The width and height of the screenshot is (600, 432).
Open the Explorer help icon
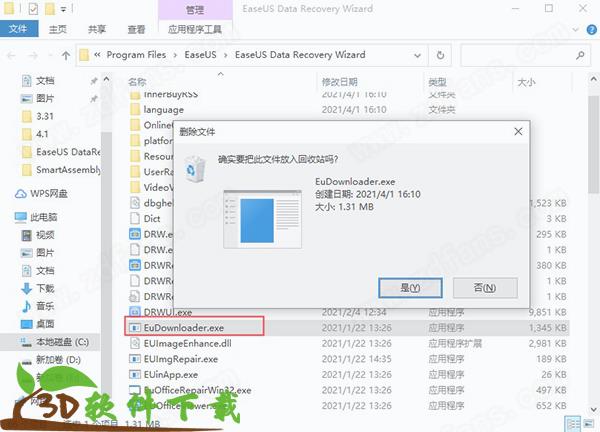592,30
